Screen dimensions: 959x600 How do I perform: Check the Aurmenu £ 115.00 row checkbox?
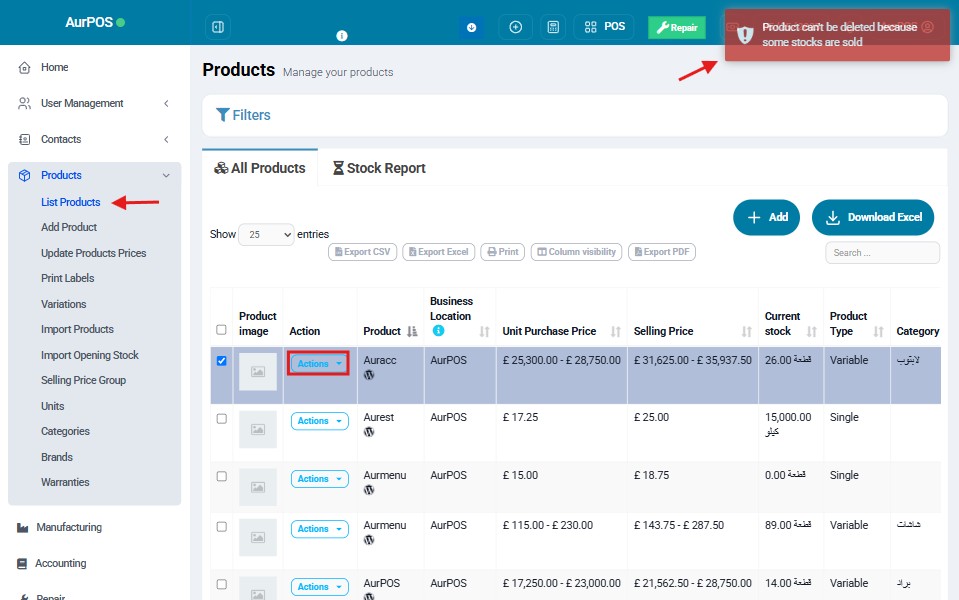[x=221, y=527]
